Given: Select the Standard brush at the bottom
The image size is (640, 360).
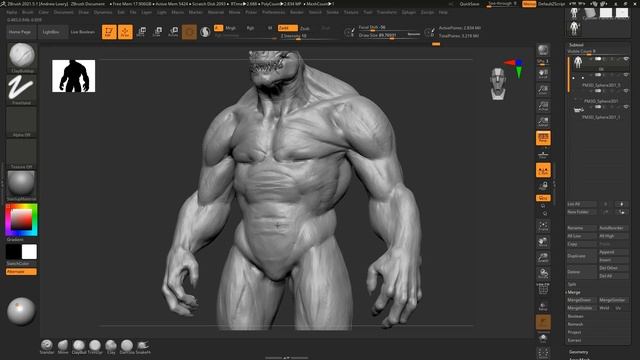Looking at the screenshot, I should (x=47, y=346).
